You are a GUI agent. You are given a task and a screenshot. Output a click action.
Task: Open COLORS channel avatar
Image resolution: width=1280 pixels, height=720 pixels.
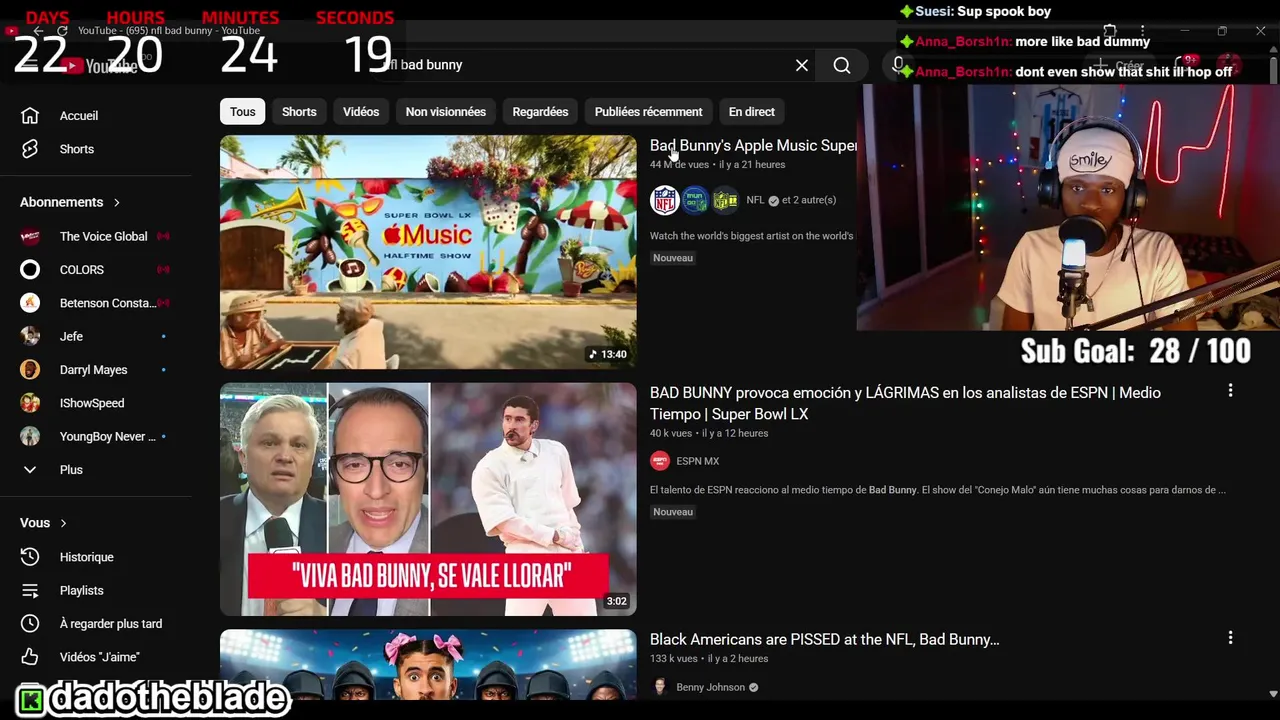[30, 270]
